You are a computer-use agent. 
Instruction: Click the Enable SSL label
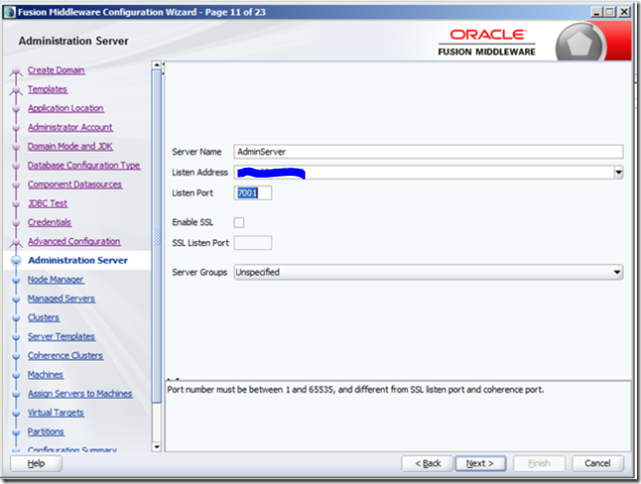coord(193,222)
